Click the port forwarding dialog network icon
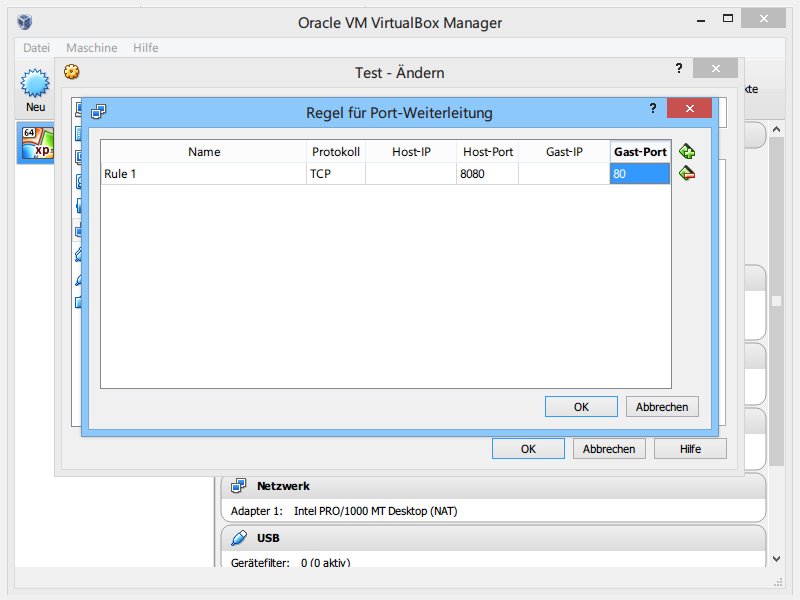Screen dimensions: 800x600 [x=98, y=111]
